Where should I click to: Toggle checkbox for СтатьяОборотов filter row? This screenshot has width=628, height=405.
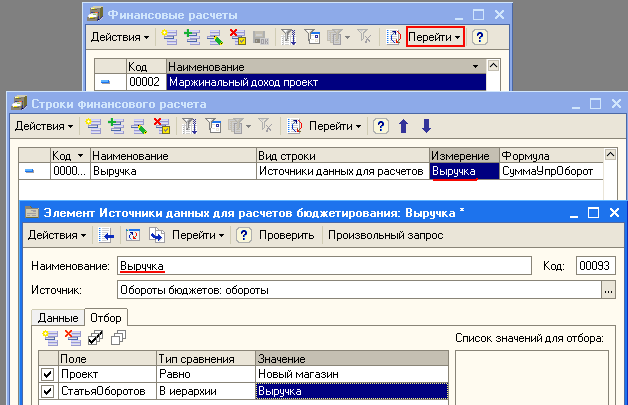click(x=47, y=391)
